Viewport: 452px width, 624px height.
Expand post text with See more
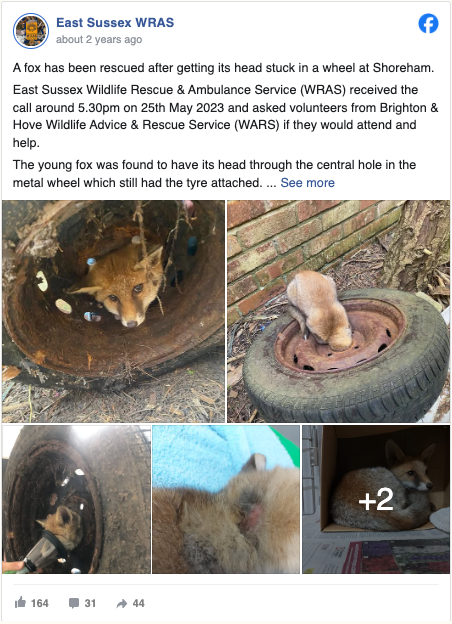point(307,183)
